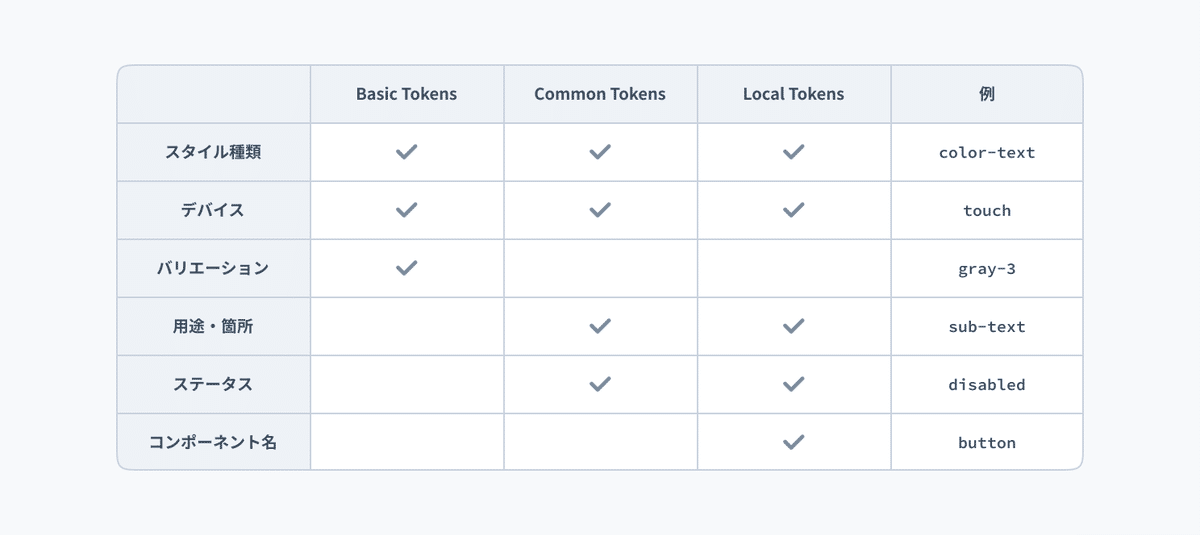Image resolution: width=1200 pixels, height=535 pixels.
Task: Click the デバイス checkmark under Basic Tokens
Action: point(406,210)
